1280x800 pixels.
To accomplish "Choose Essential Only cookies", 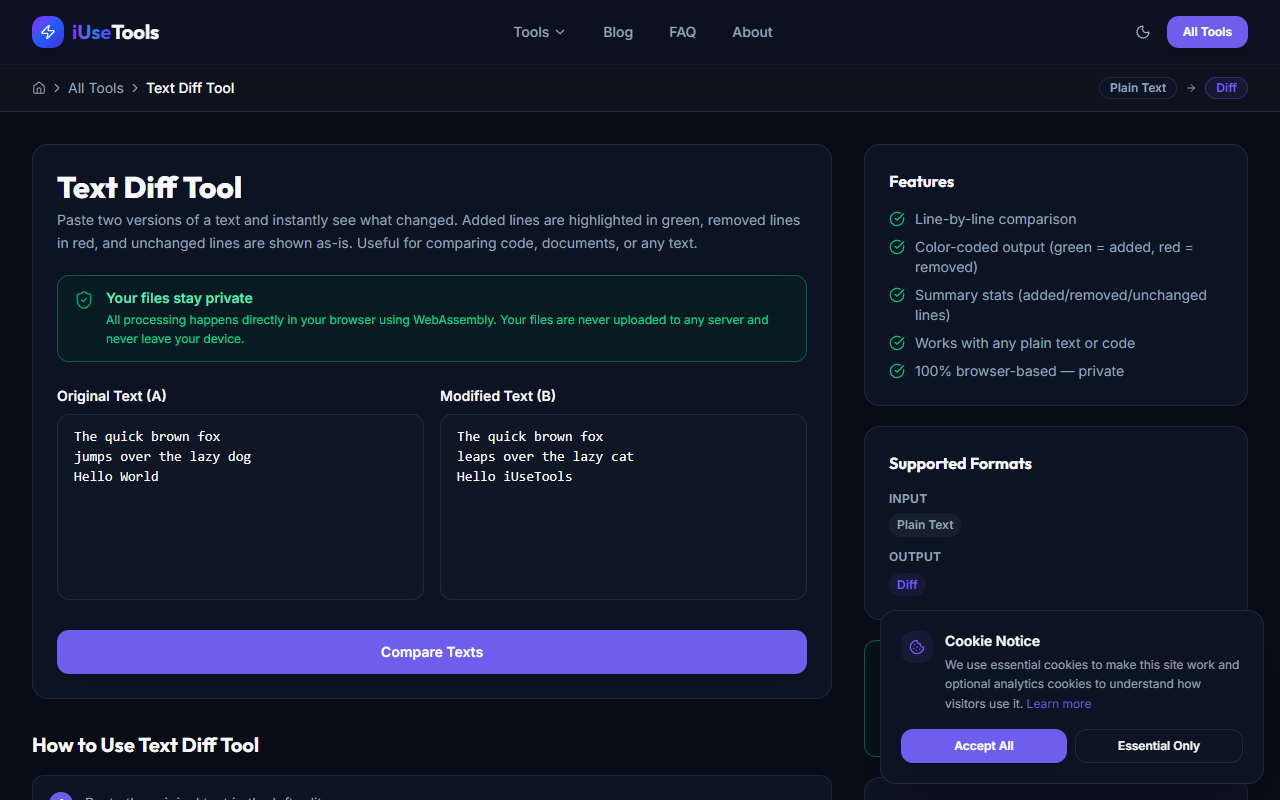I will coord(1158,745).
